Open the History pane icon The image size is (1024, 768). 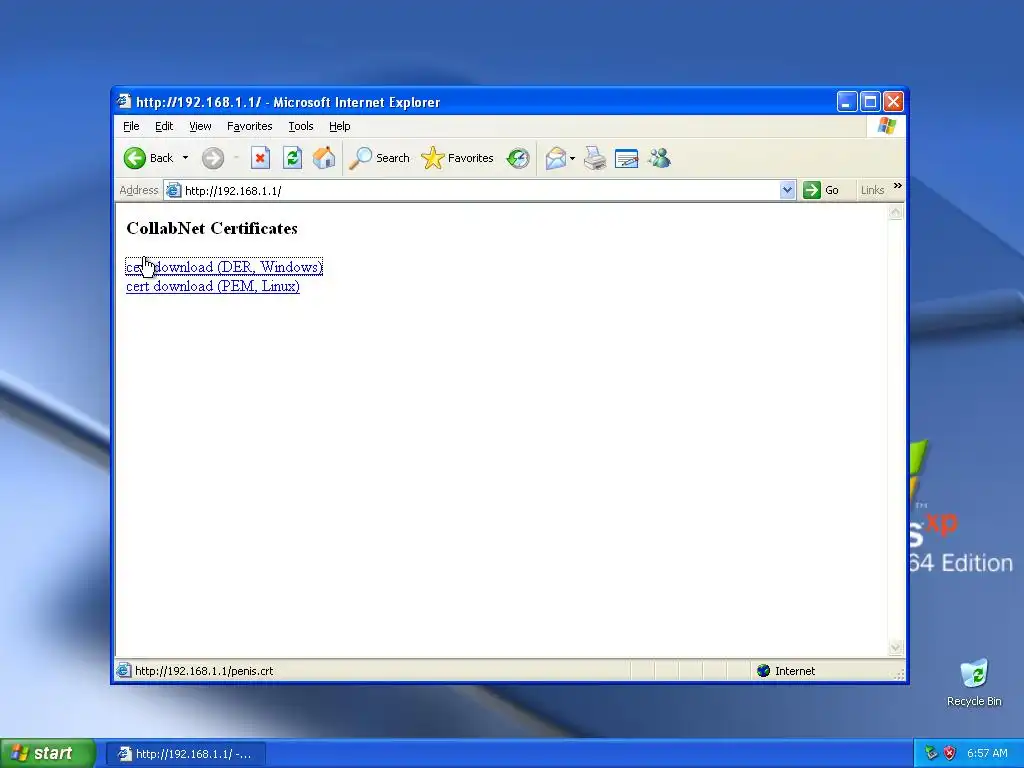pos(519,158)
